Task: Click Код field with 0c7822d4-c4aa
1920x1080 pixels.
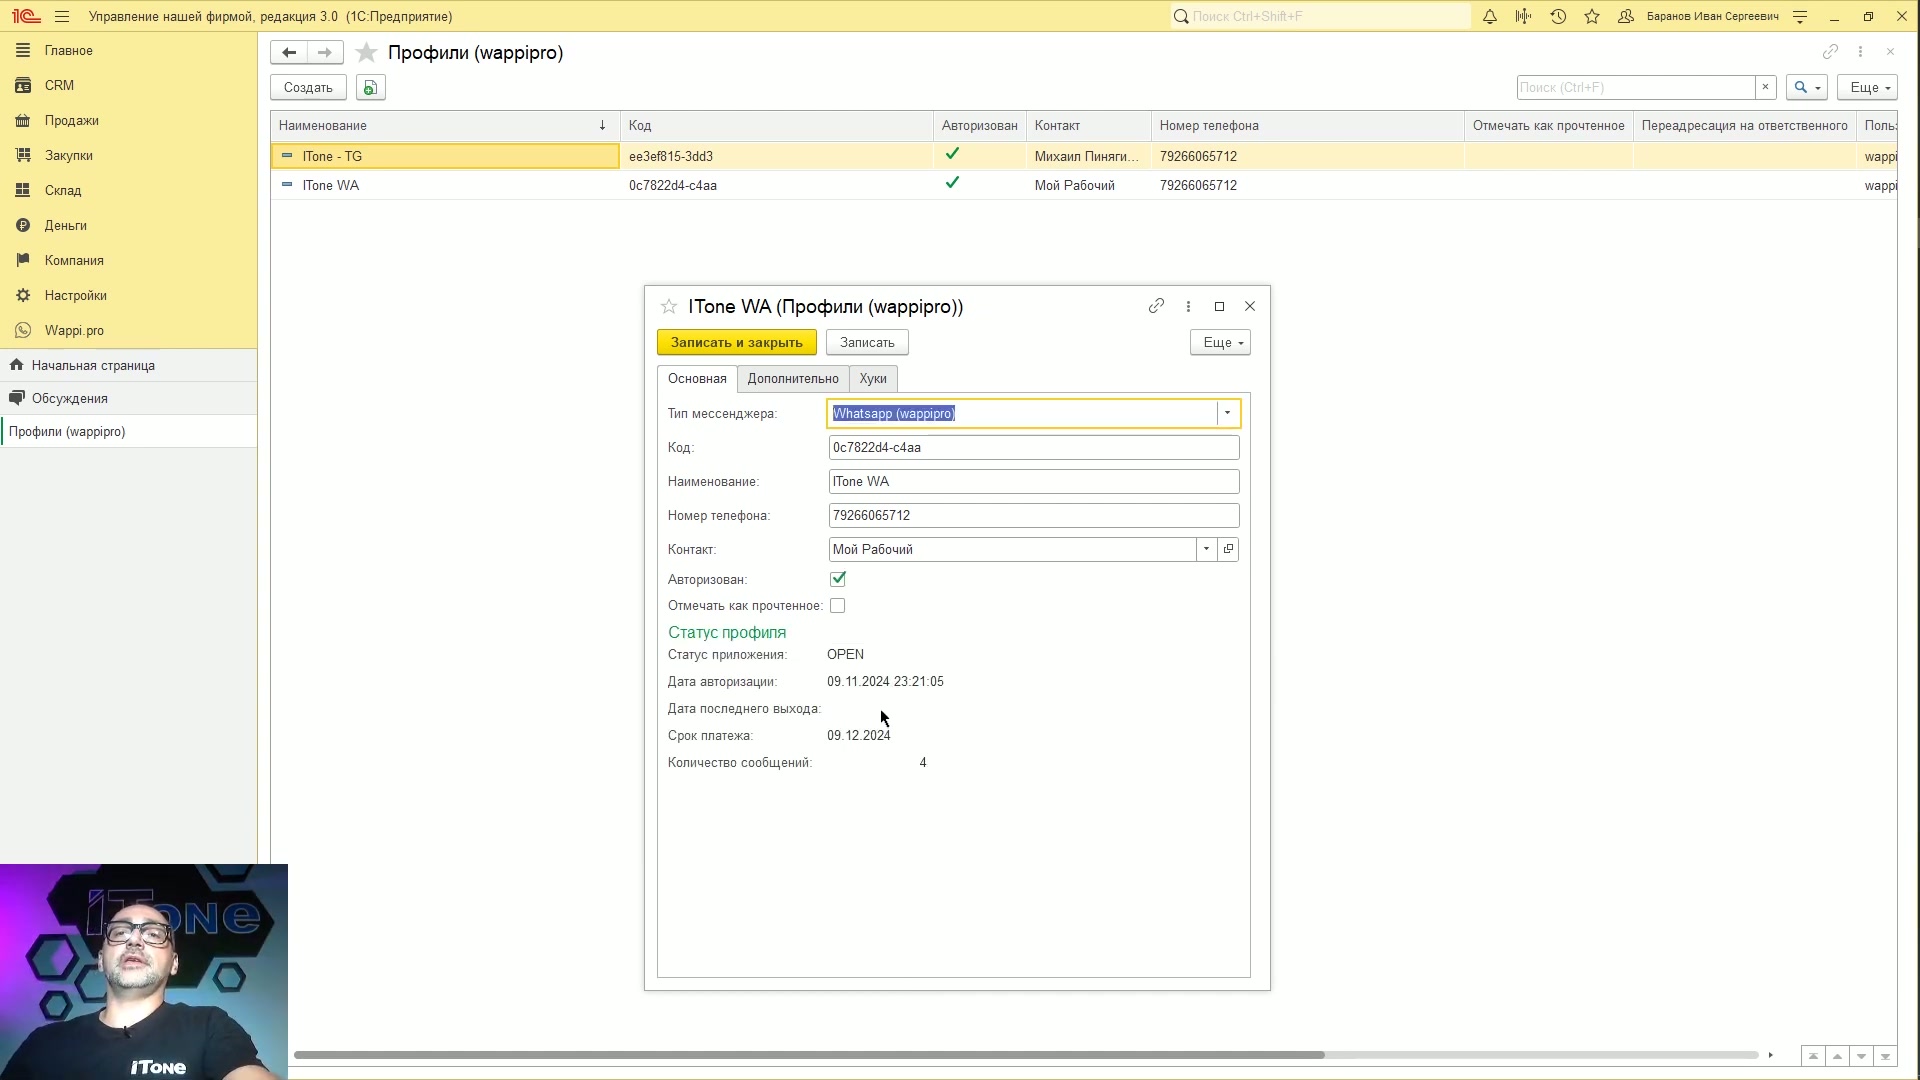Action: point(1034,448)
